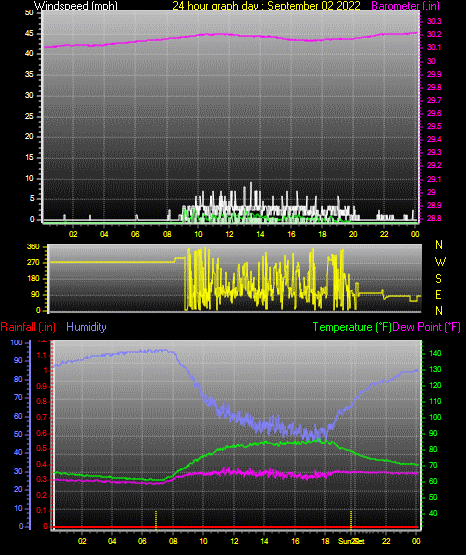Click hour 16 on the humidity chart axis

pos(295,541)
